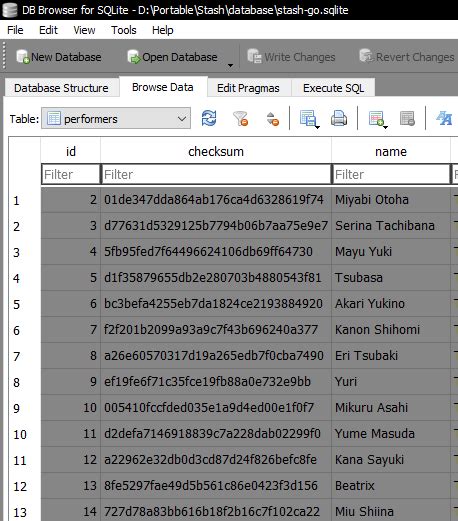458x521 pixels.
Task: Open the Edit menu
Action: point(48,30)
